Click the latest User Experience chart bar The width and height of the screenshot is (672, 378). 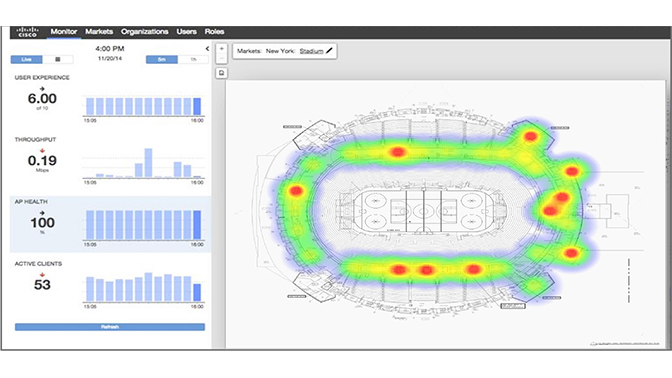coord(197,107)
